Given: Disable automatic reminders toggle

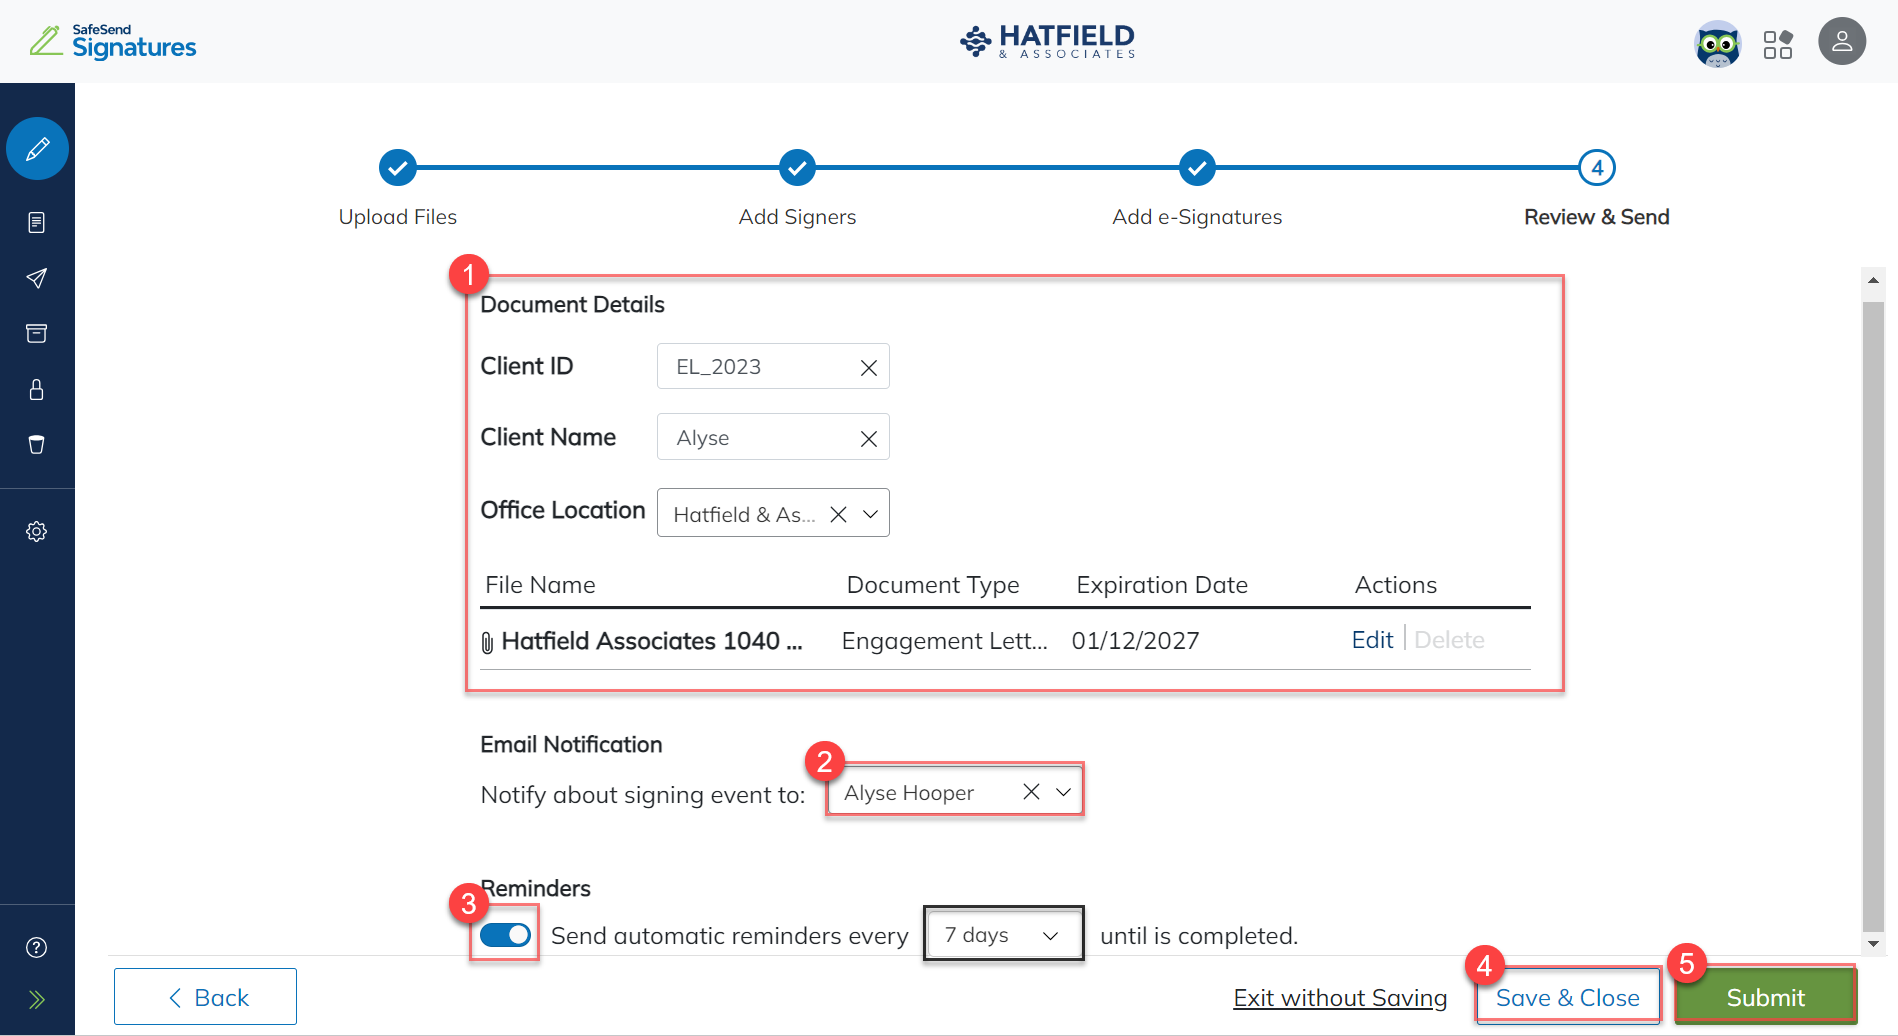Looking at the screenshot, I should click(504, 934).
